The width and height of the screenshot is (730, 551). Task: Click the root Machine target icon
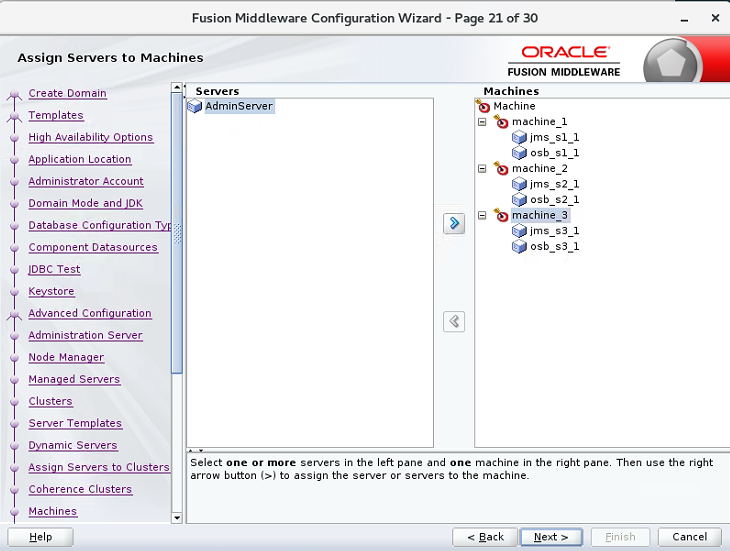pos(483,106)
